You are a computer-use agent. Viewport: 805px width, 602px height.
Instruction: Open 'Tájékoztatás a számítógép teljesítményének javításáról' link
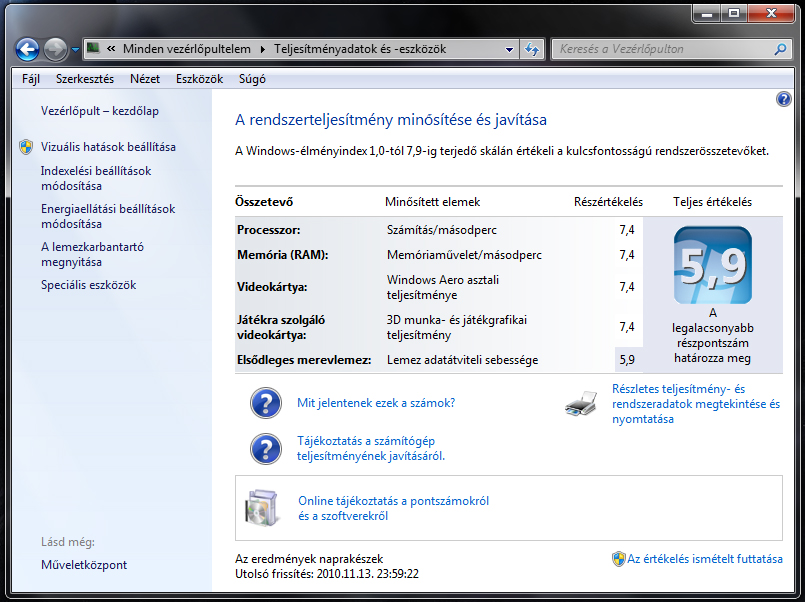pyautogui.click(x=371, y=449)
